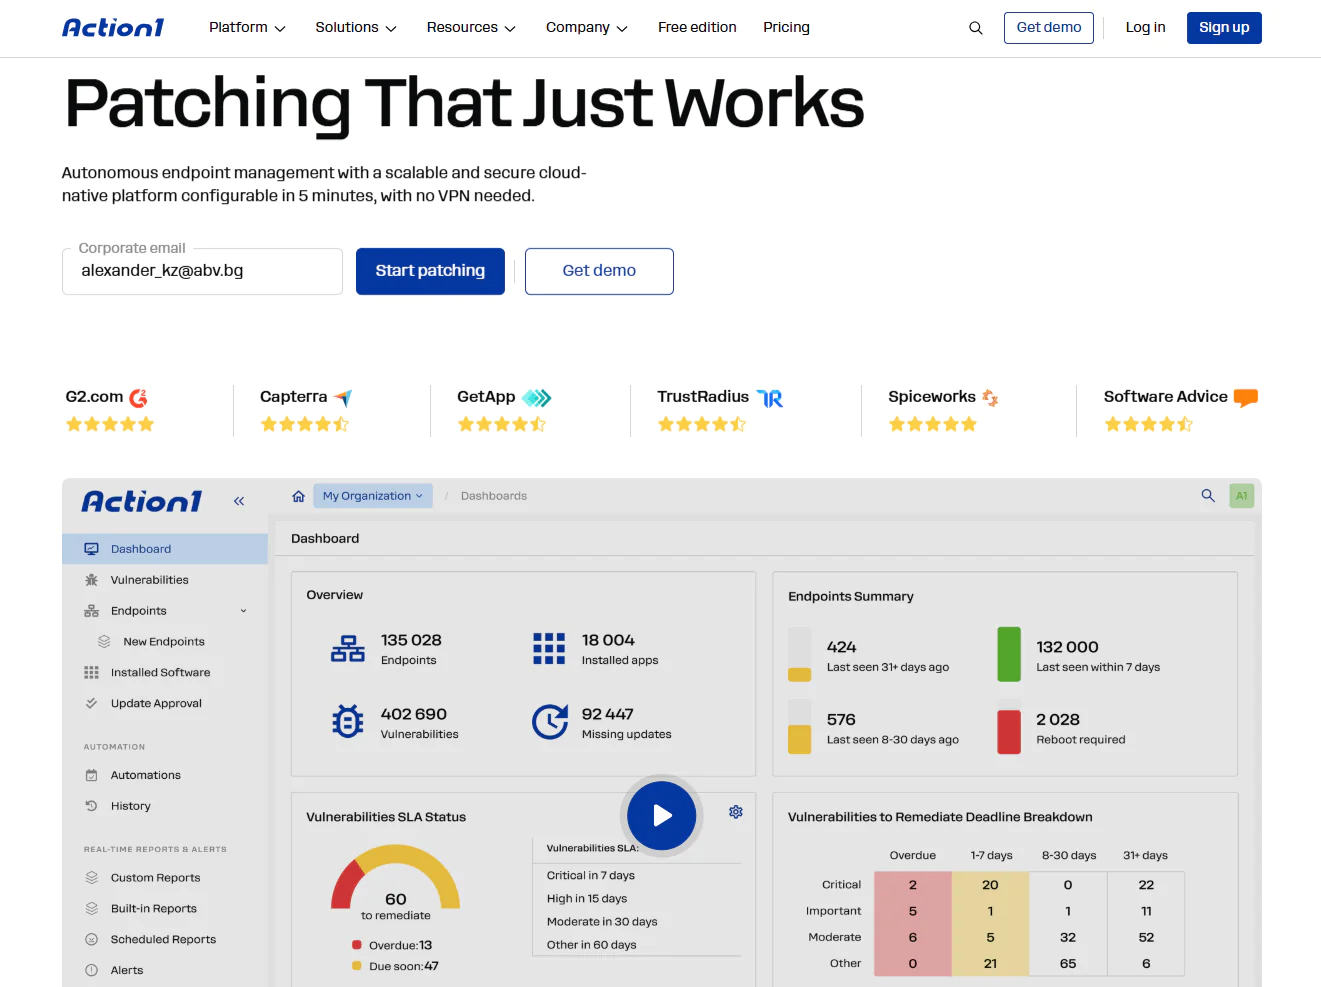This screenshot has width=1321, height=987.
Task: Click the dashboard search magnifier icon
Action: tap(1208, 495)
